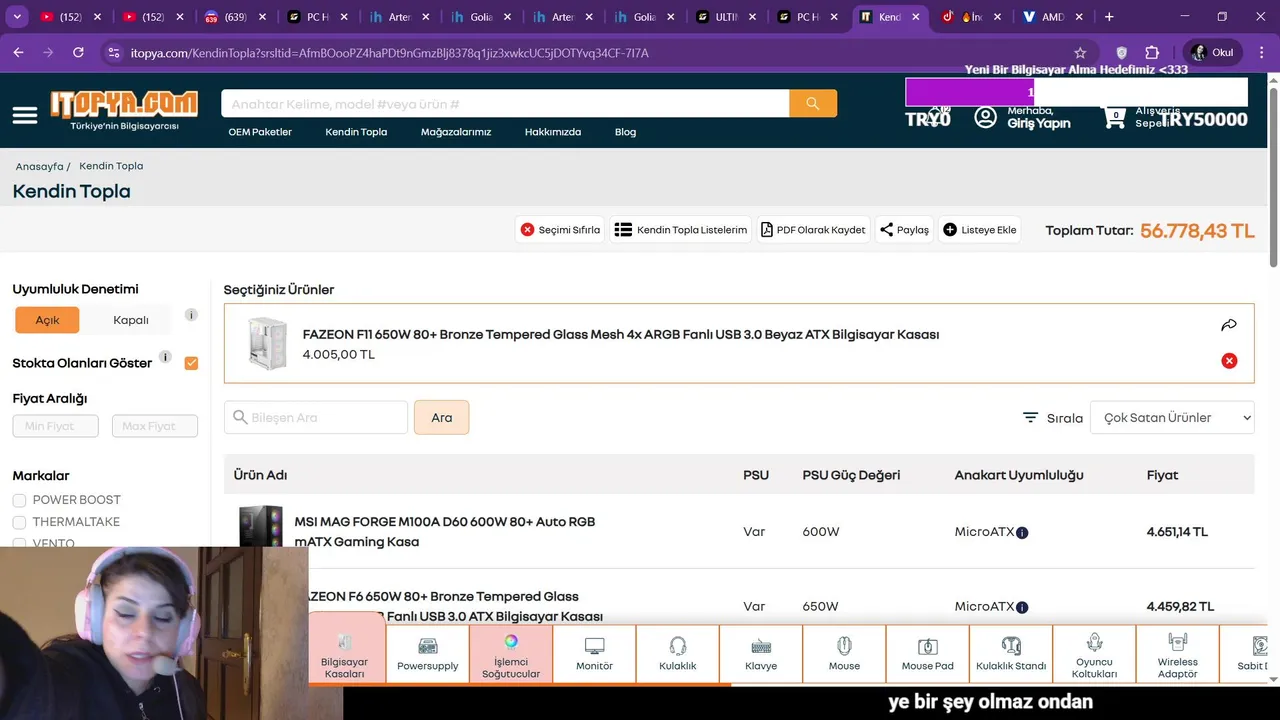
Task: Click the Sırala filter icon
Action: (x=1031, y=417)
